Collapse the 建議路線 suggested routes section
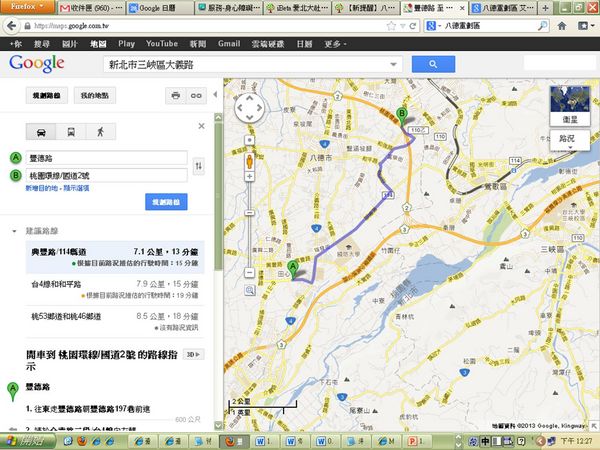 coord(14,231)
